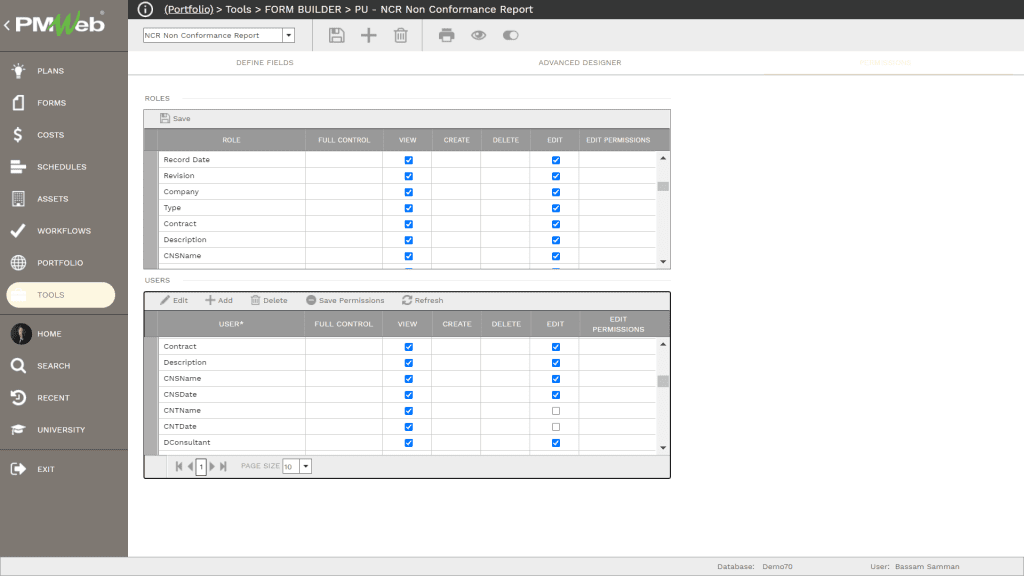Switch to Define Fields tab

point(264,63)
